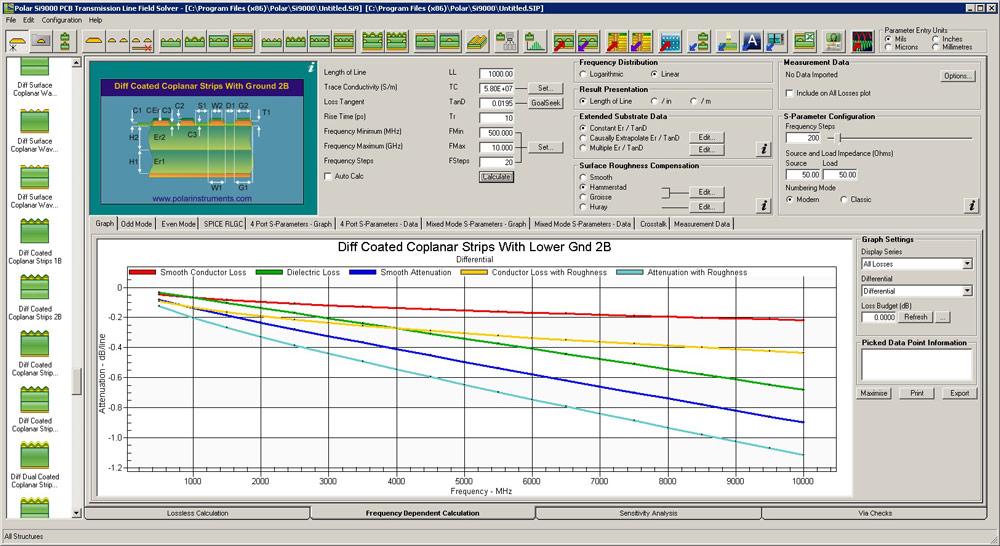Select Microns parameter entry units
The width and height of the screenshot is (1000, 546).
(x=888, y=47)
